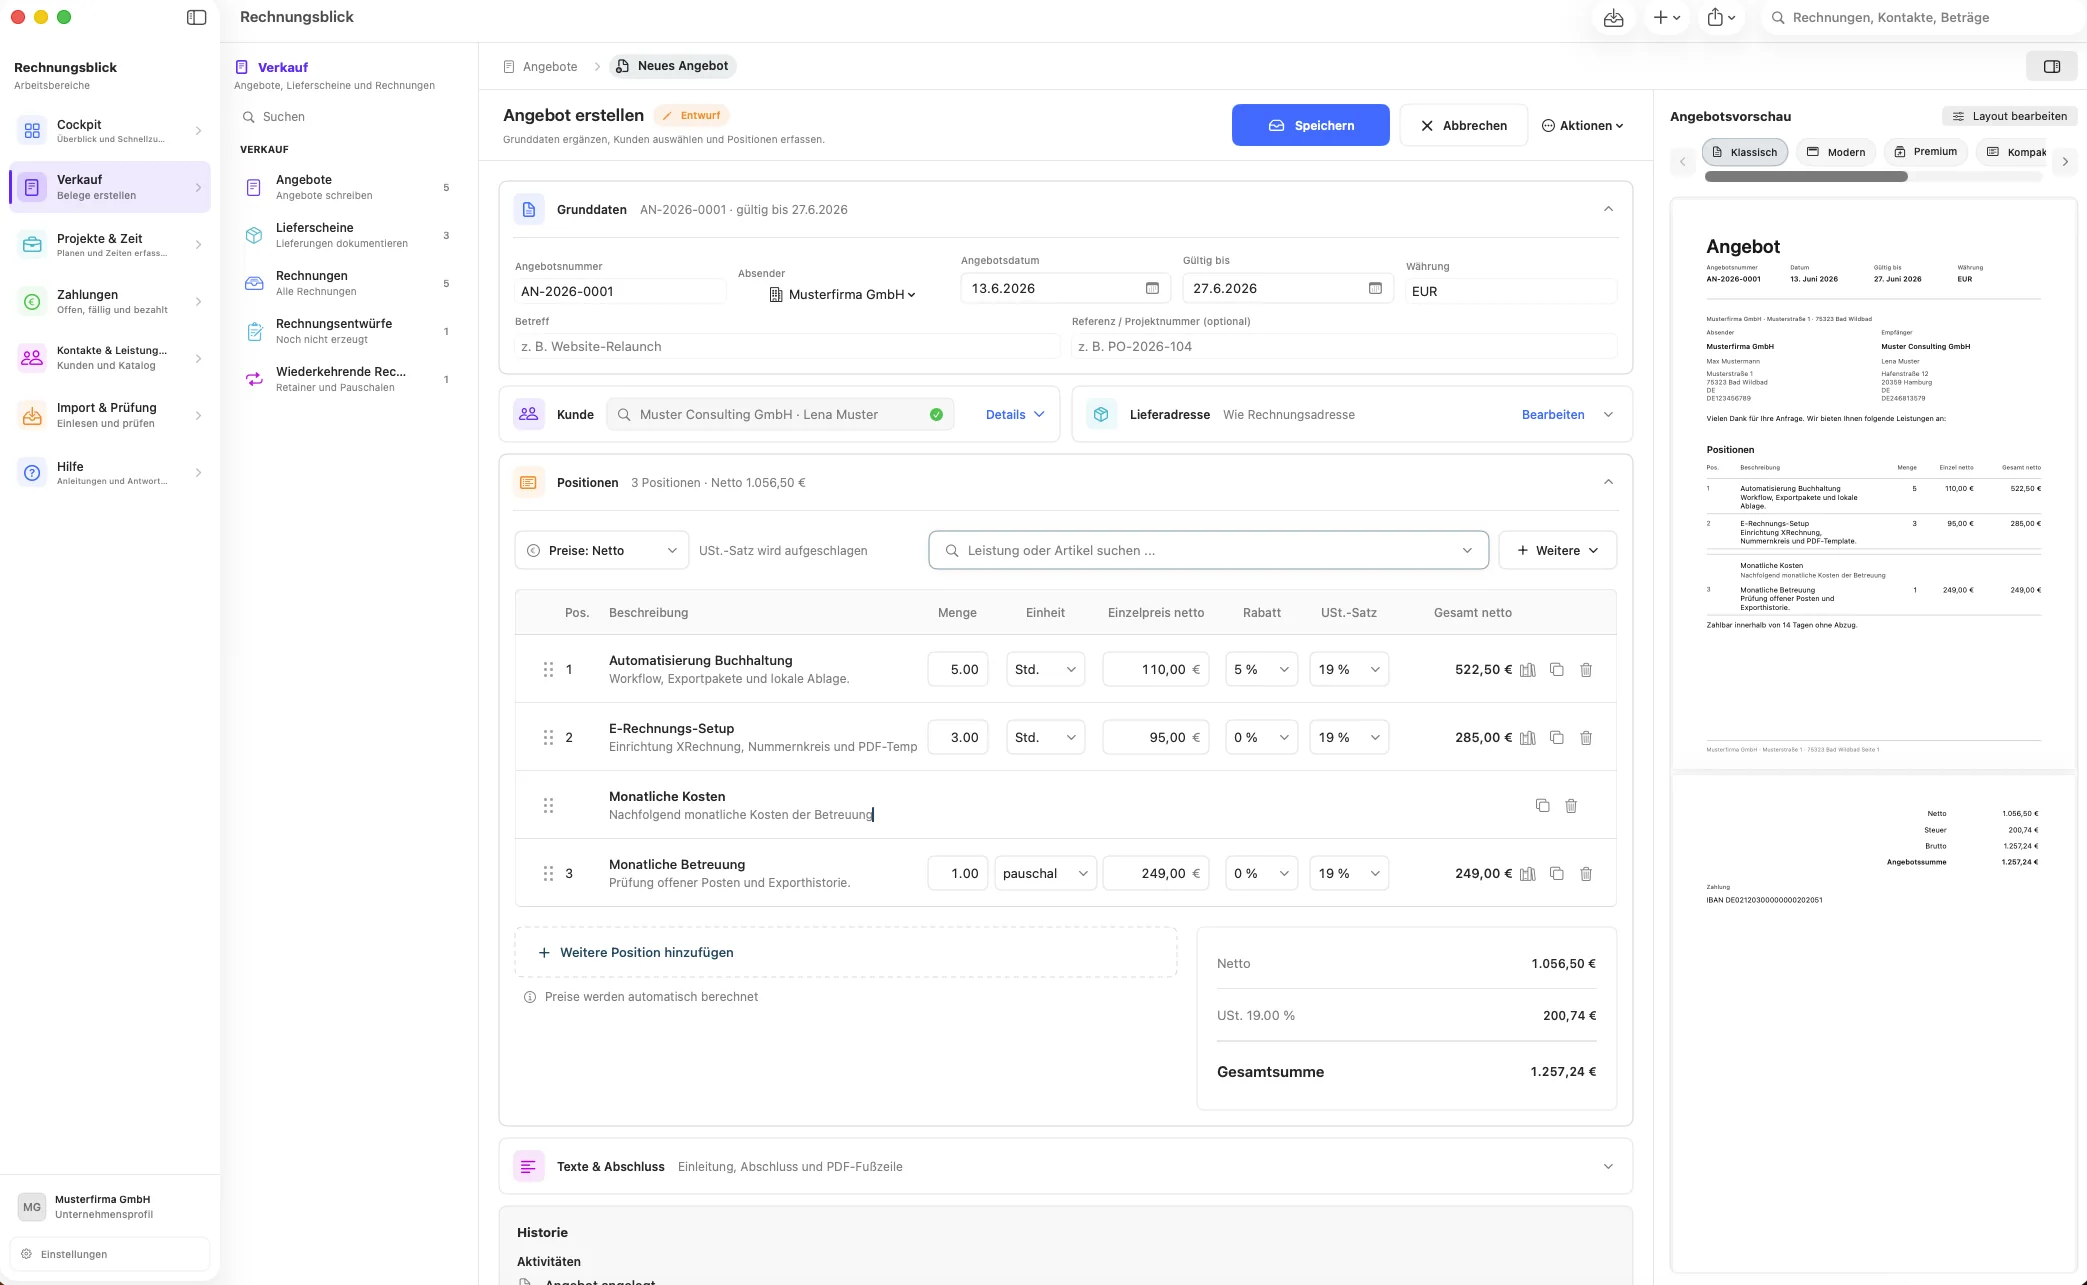
Task: Delete the Monatliche Kosten heading row
Action: click(1571, 806)
